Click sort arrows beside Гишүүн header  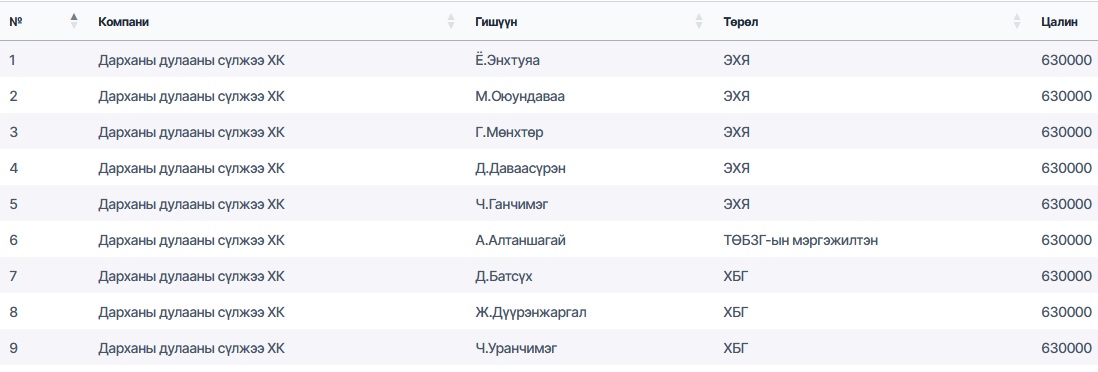pos(698,22)
